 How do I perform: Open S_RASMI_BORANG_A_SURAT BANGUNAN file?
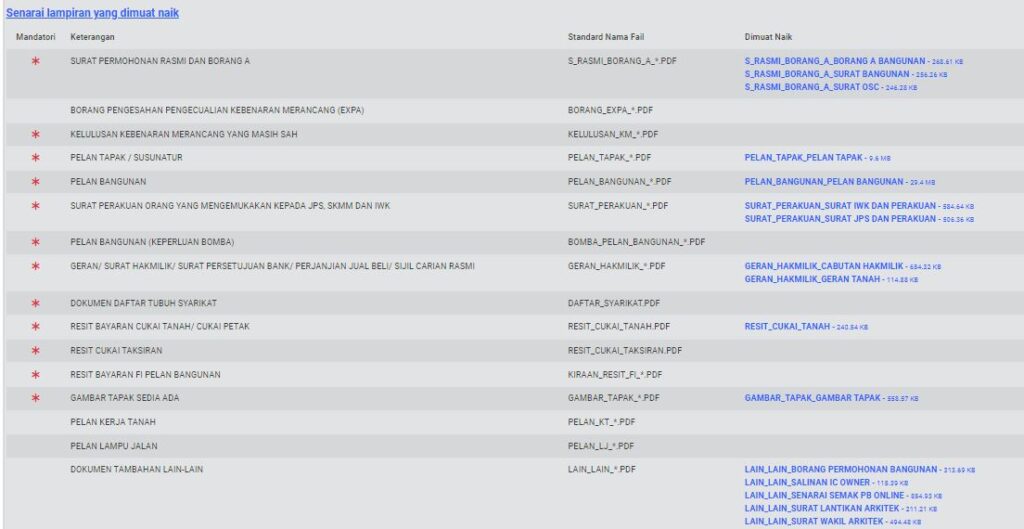tap(826, 74)
